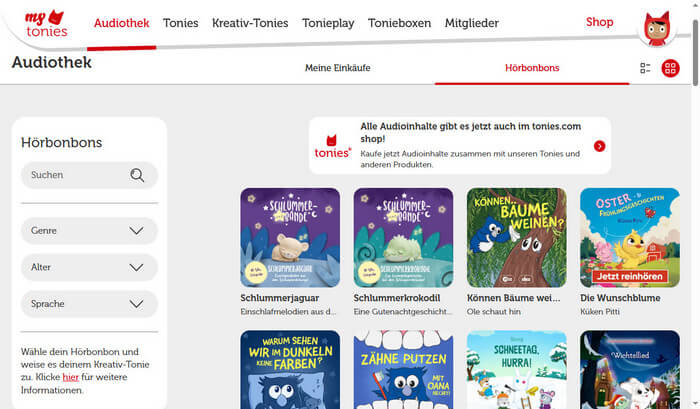Follow the 'hier' link for information
Screen dimensions: 700x409
pyautogui.click(x=71, y=377)
